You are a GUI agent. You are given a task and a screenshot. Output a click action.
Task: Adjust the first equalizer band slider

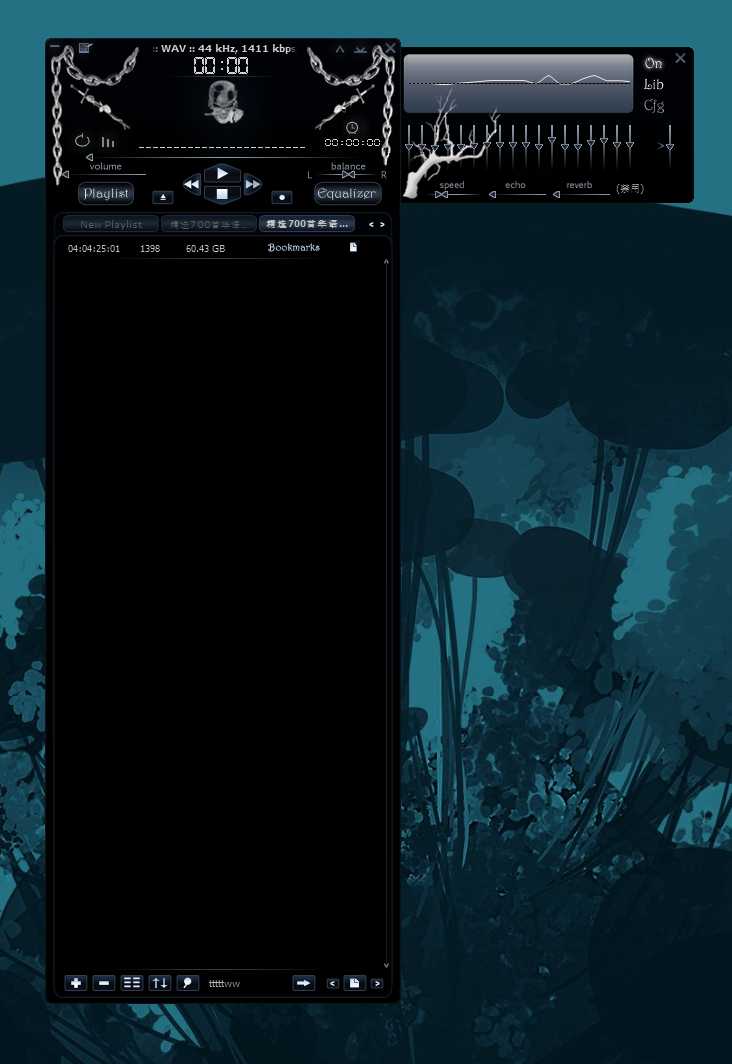[409, 145]
